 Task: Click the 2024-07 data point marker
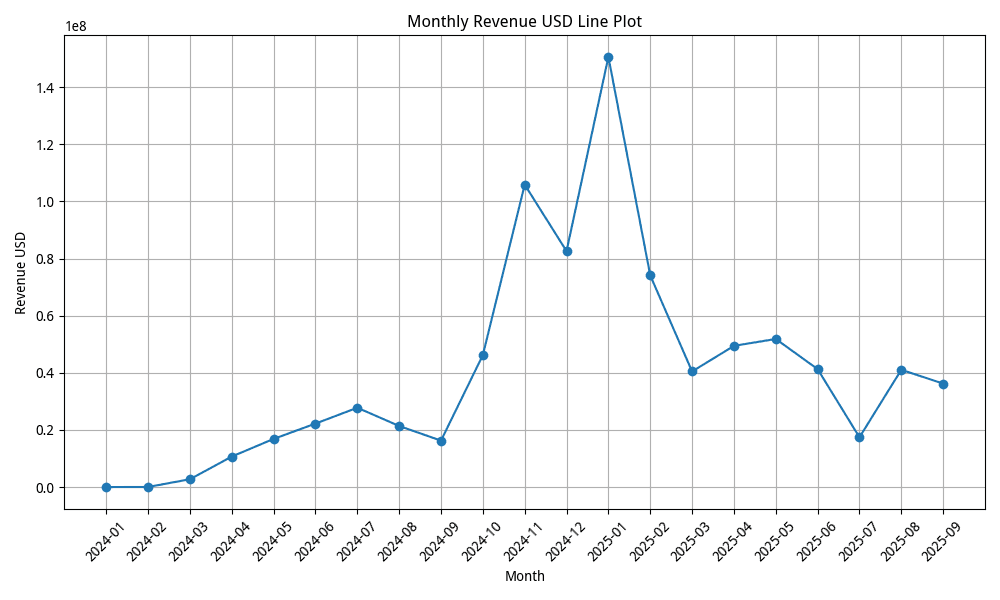357,408
